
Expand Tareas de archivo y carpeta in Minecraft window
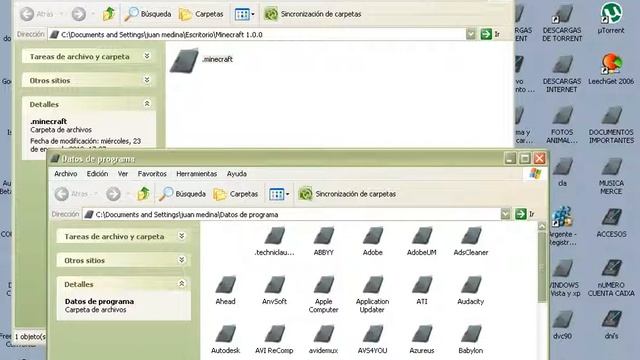tap(147, 56)
